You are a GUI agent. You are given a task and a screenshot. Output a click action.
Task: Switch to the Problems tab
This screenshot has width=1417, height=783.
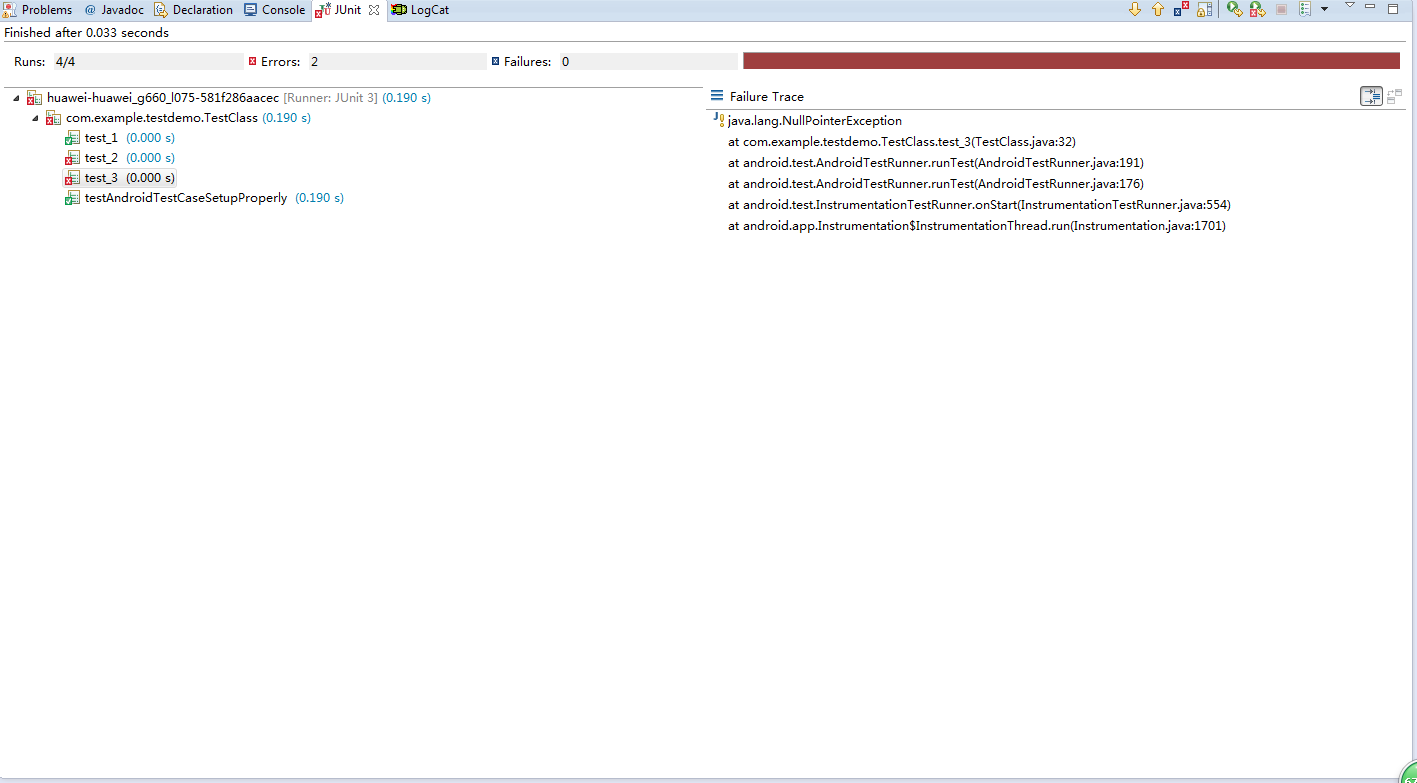pyautogui.click(x=37, y=10)
